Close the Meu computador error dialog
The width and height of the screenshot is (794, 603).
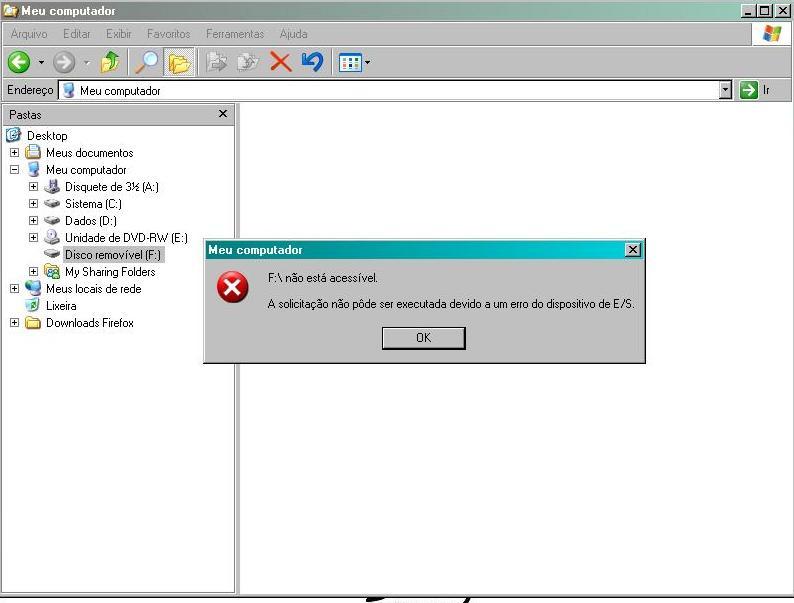pyautogui.click(x=632, y=250)
